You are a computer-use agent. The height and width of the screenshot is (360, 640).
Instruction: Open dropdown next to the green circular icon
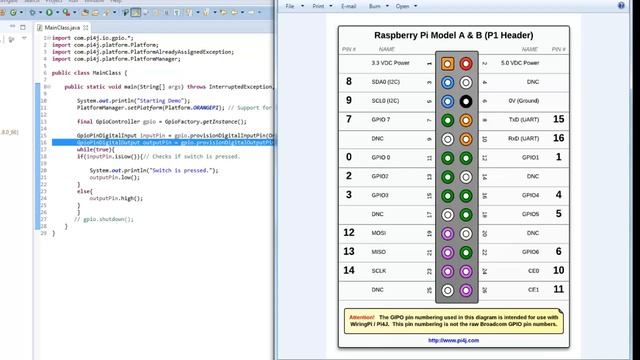[x=21, y=13]
